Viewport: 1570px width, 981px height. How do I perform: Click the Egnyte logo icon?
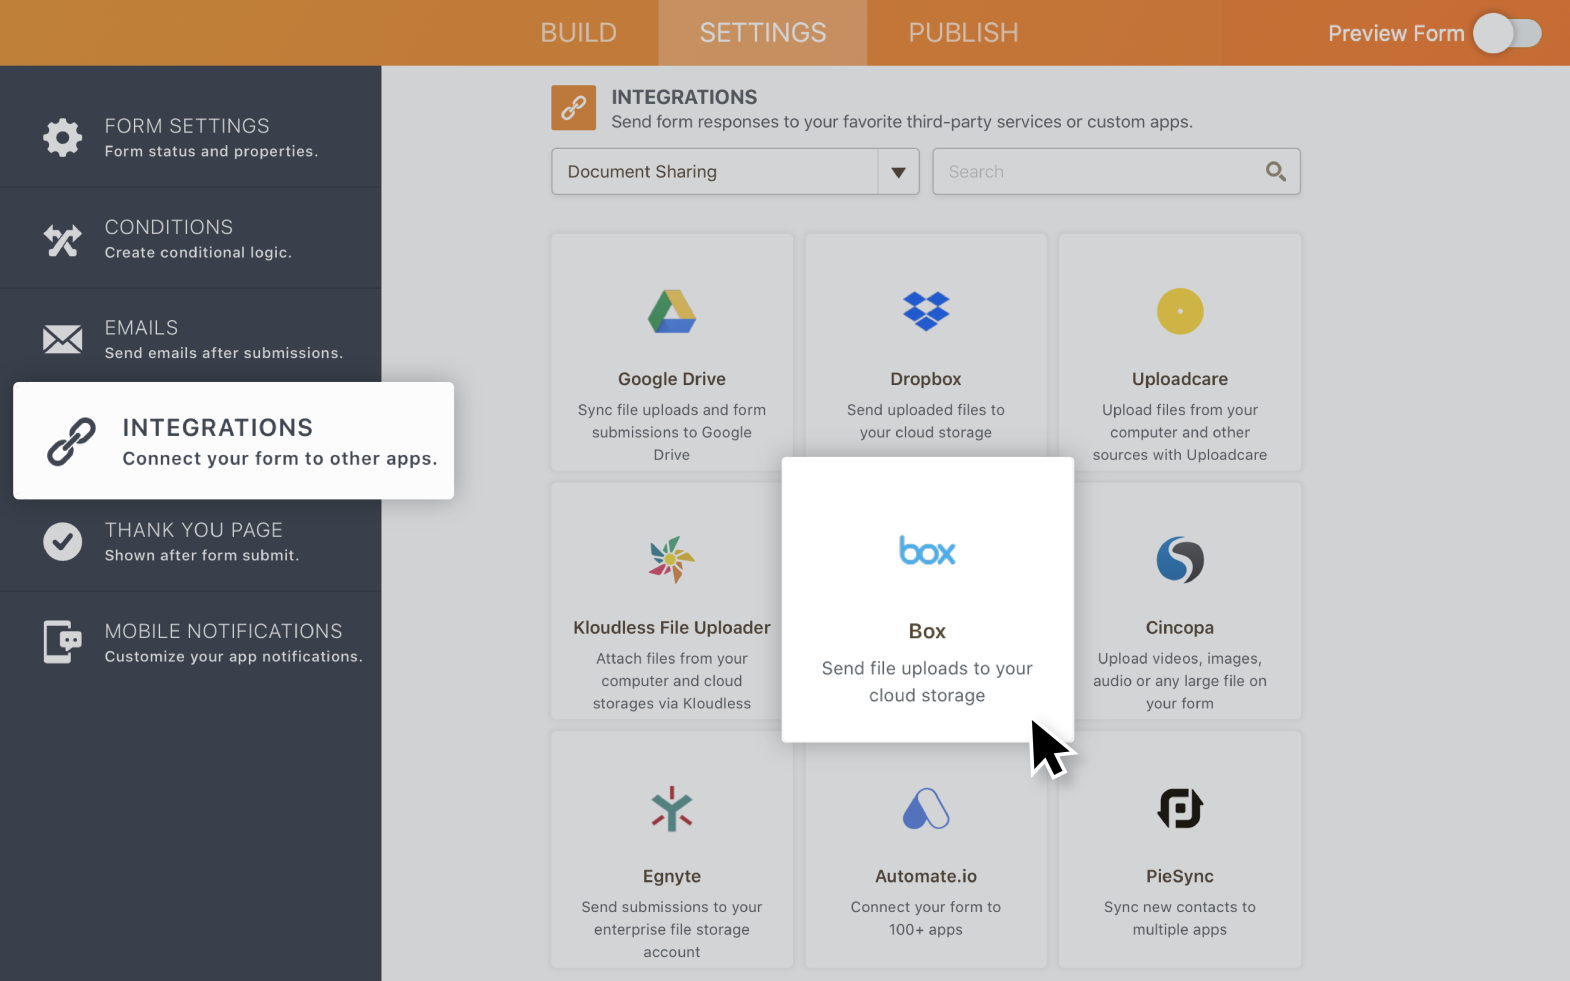tap(671, 809)
